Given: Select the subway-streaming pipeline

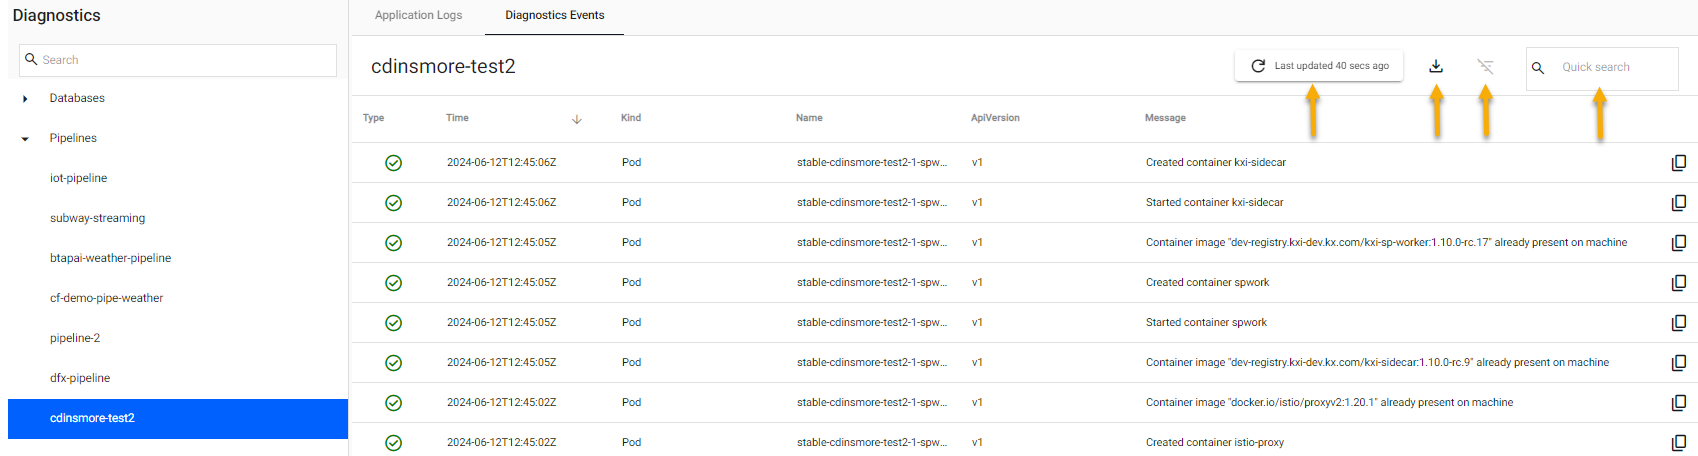Looking at the screenshot, I should pos(97,218).
